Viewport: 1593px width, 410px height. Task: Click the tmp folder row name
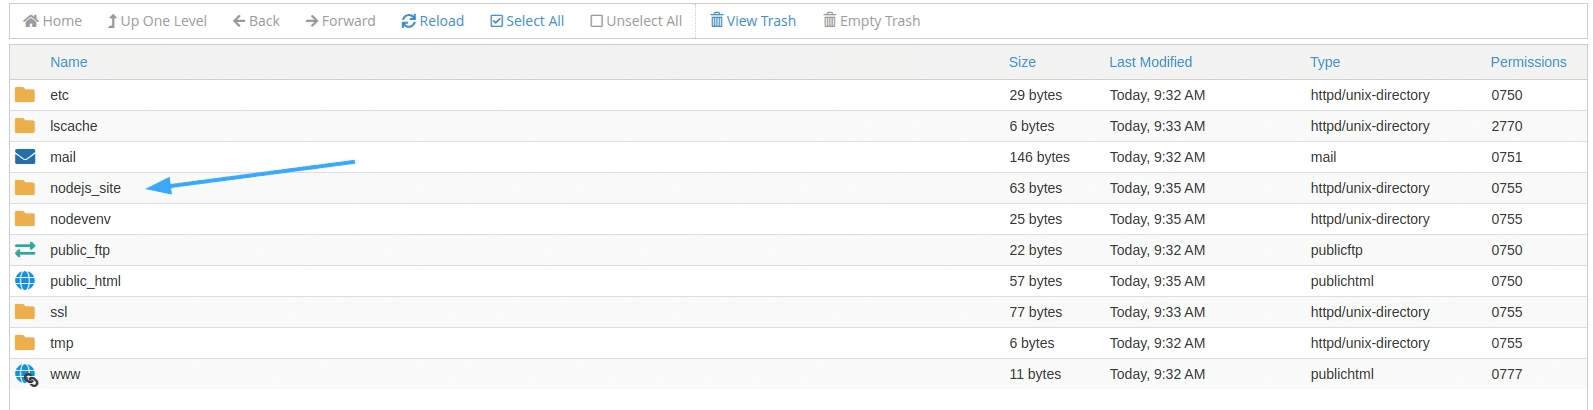(x=62, y=343)
